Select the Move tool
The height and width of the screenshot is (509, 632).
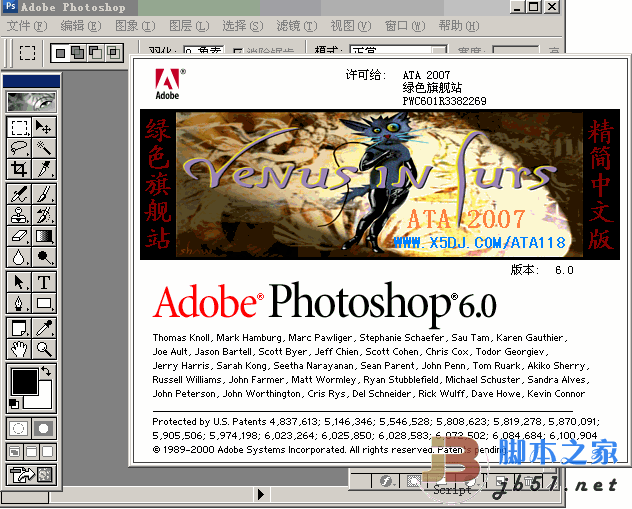point(44,127)
